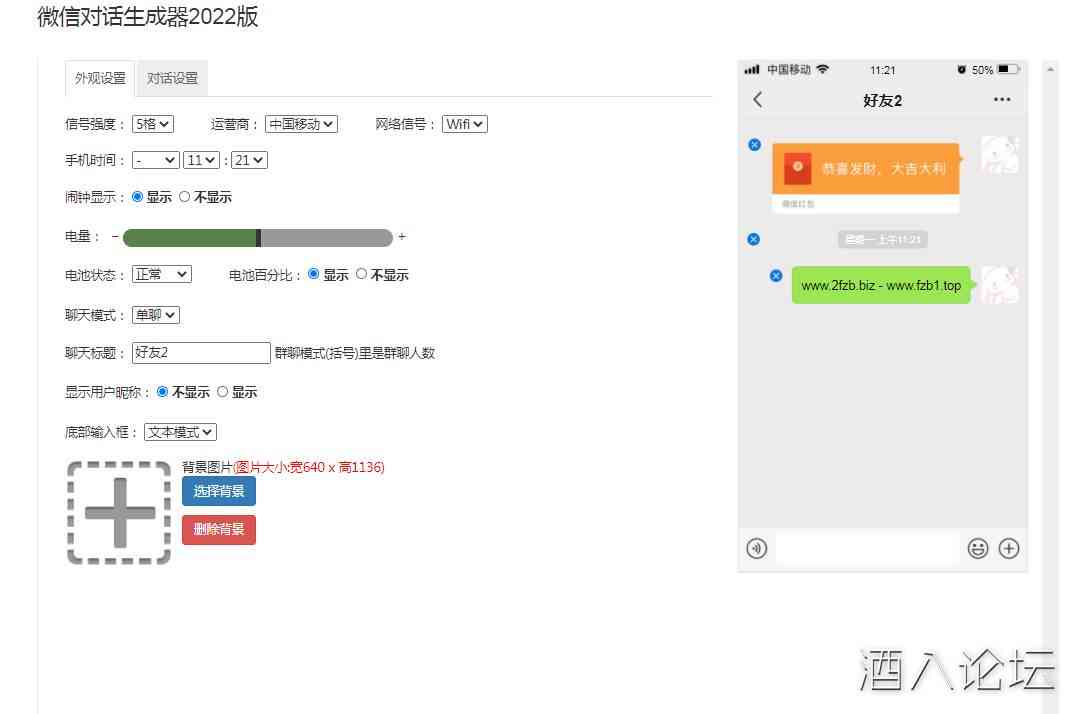This screenshot has height=714, width=1087.
Task: Click the 选择背景 button
Action: tap(219, 491)
